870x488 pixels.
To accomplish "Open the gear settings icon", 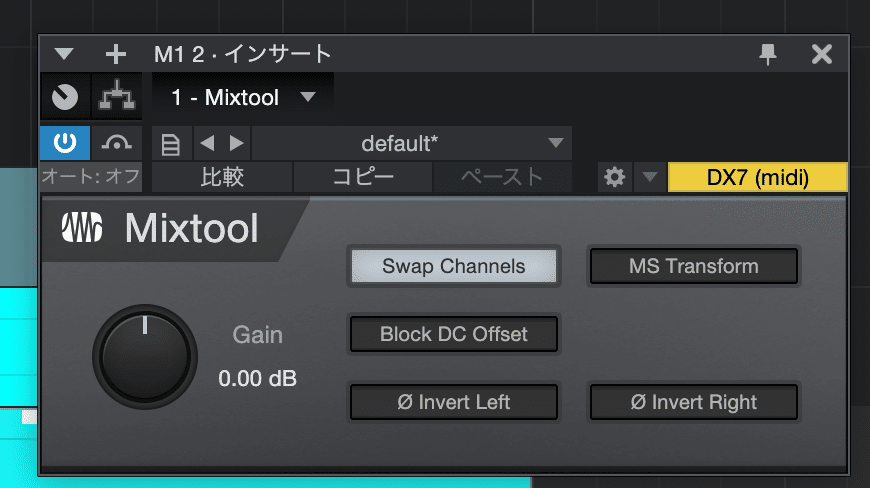I will pos(614,177).
